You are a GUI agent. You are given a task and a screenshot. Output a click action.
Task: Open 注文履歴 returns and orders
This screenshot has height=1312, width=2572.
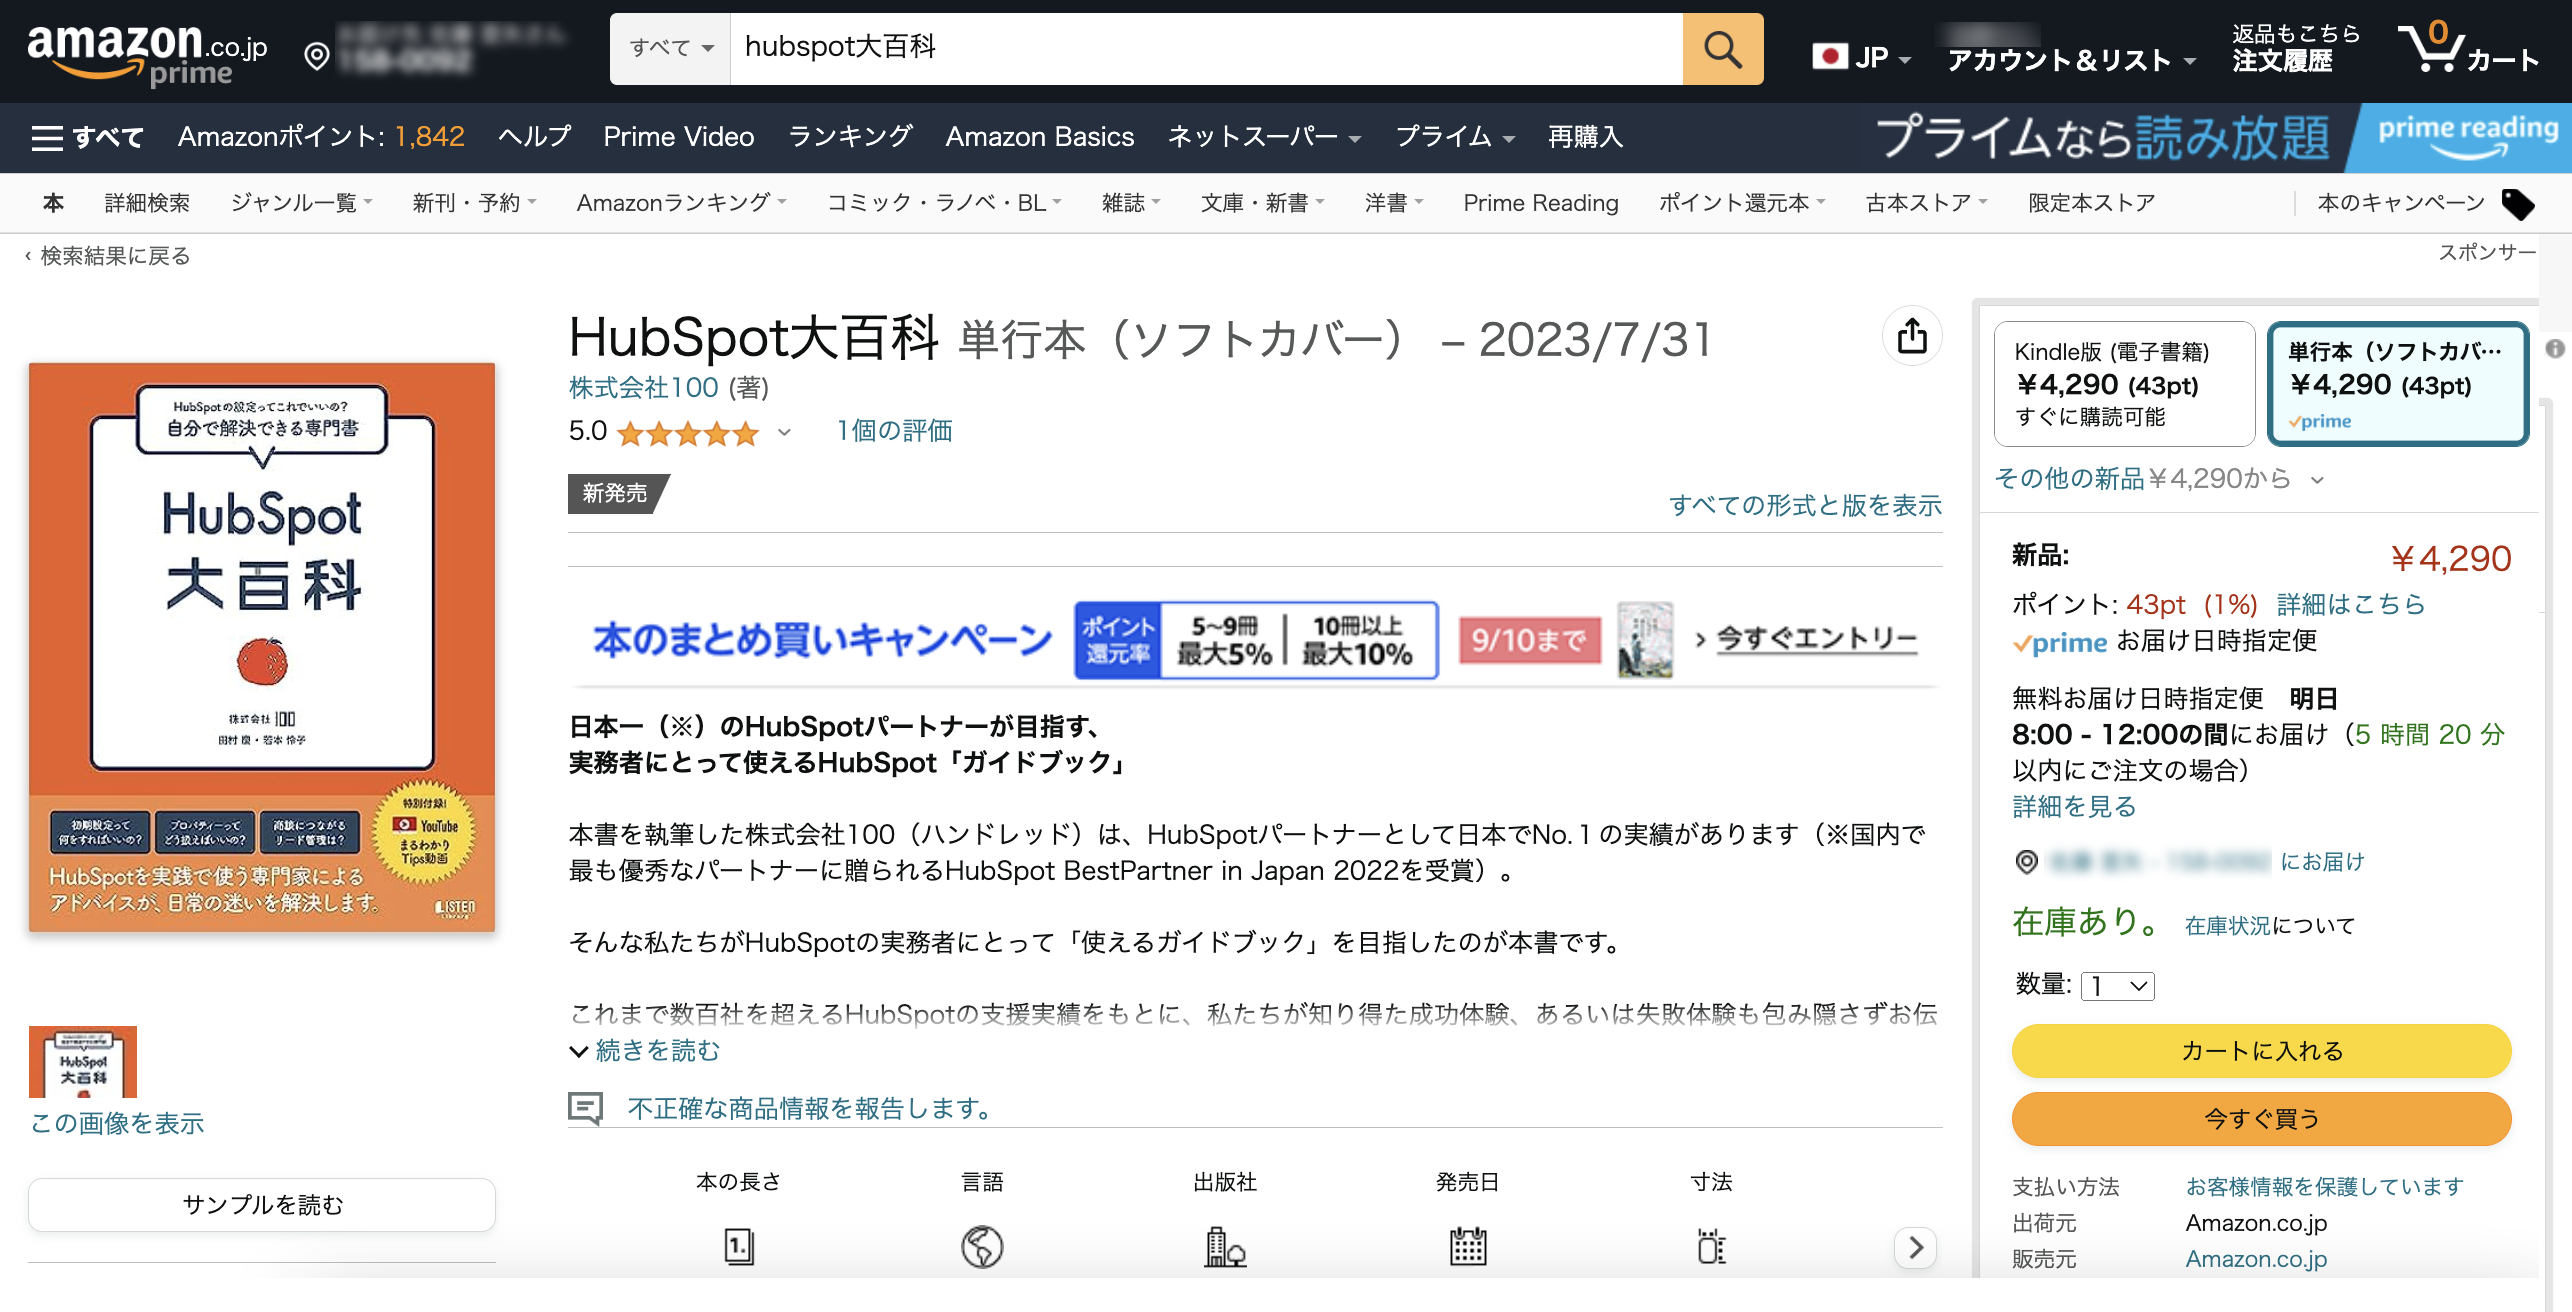click(x=2295, y=48)
